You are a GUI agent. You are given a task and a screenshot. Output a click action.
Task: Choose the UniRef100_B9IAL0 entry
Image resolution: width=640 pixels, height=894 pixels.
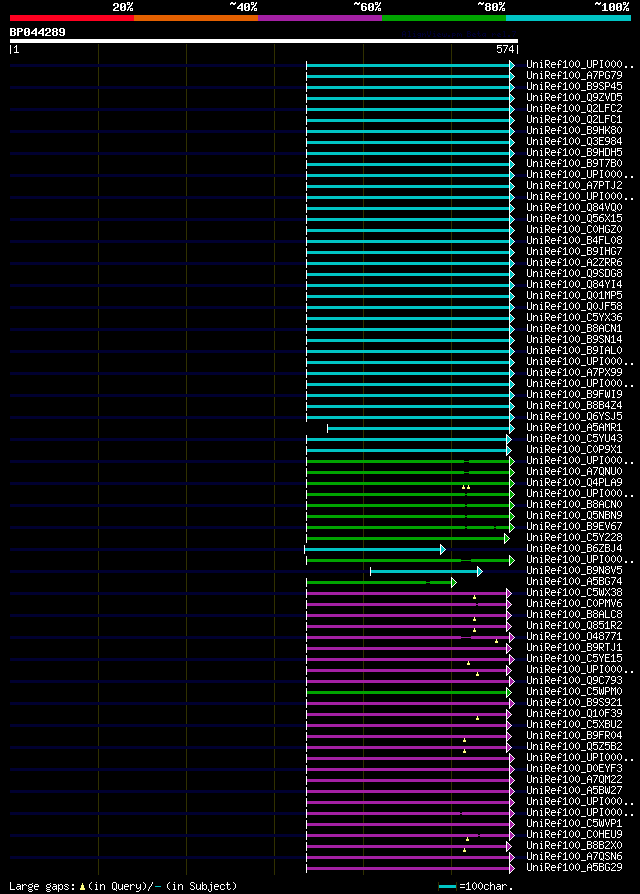(574, 351)
